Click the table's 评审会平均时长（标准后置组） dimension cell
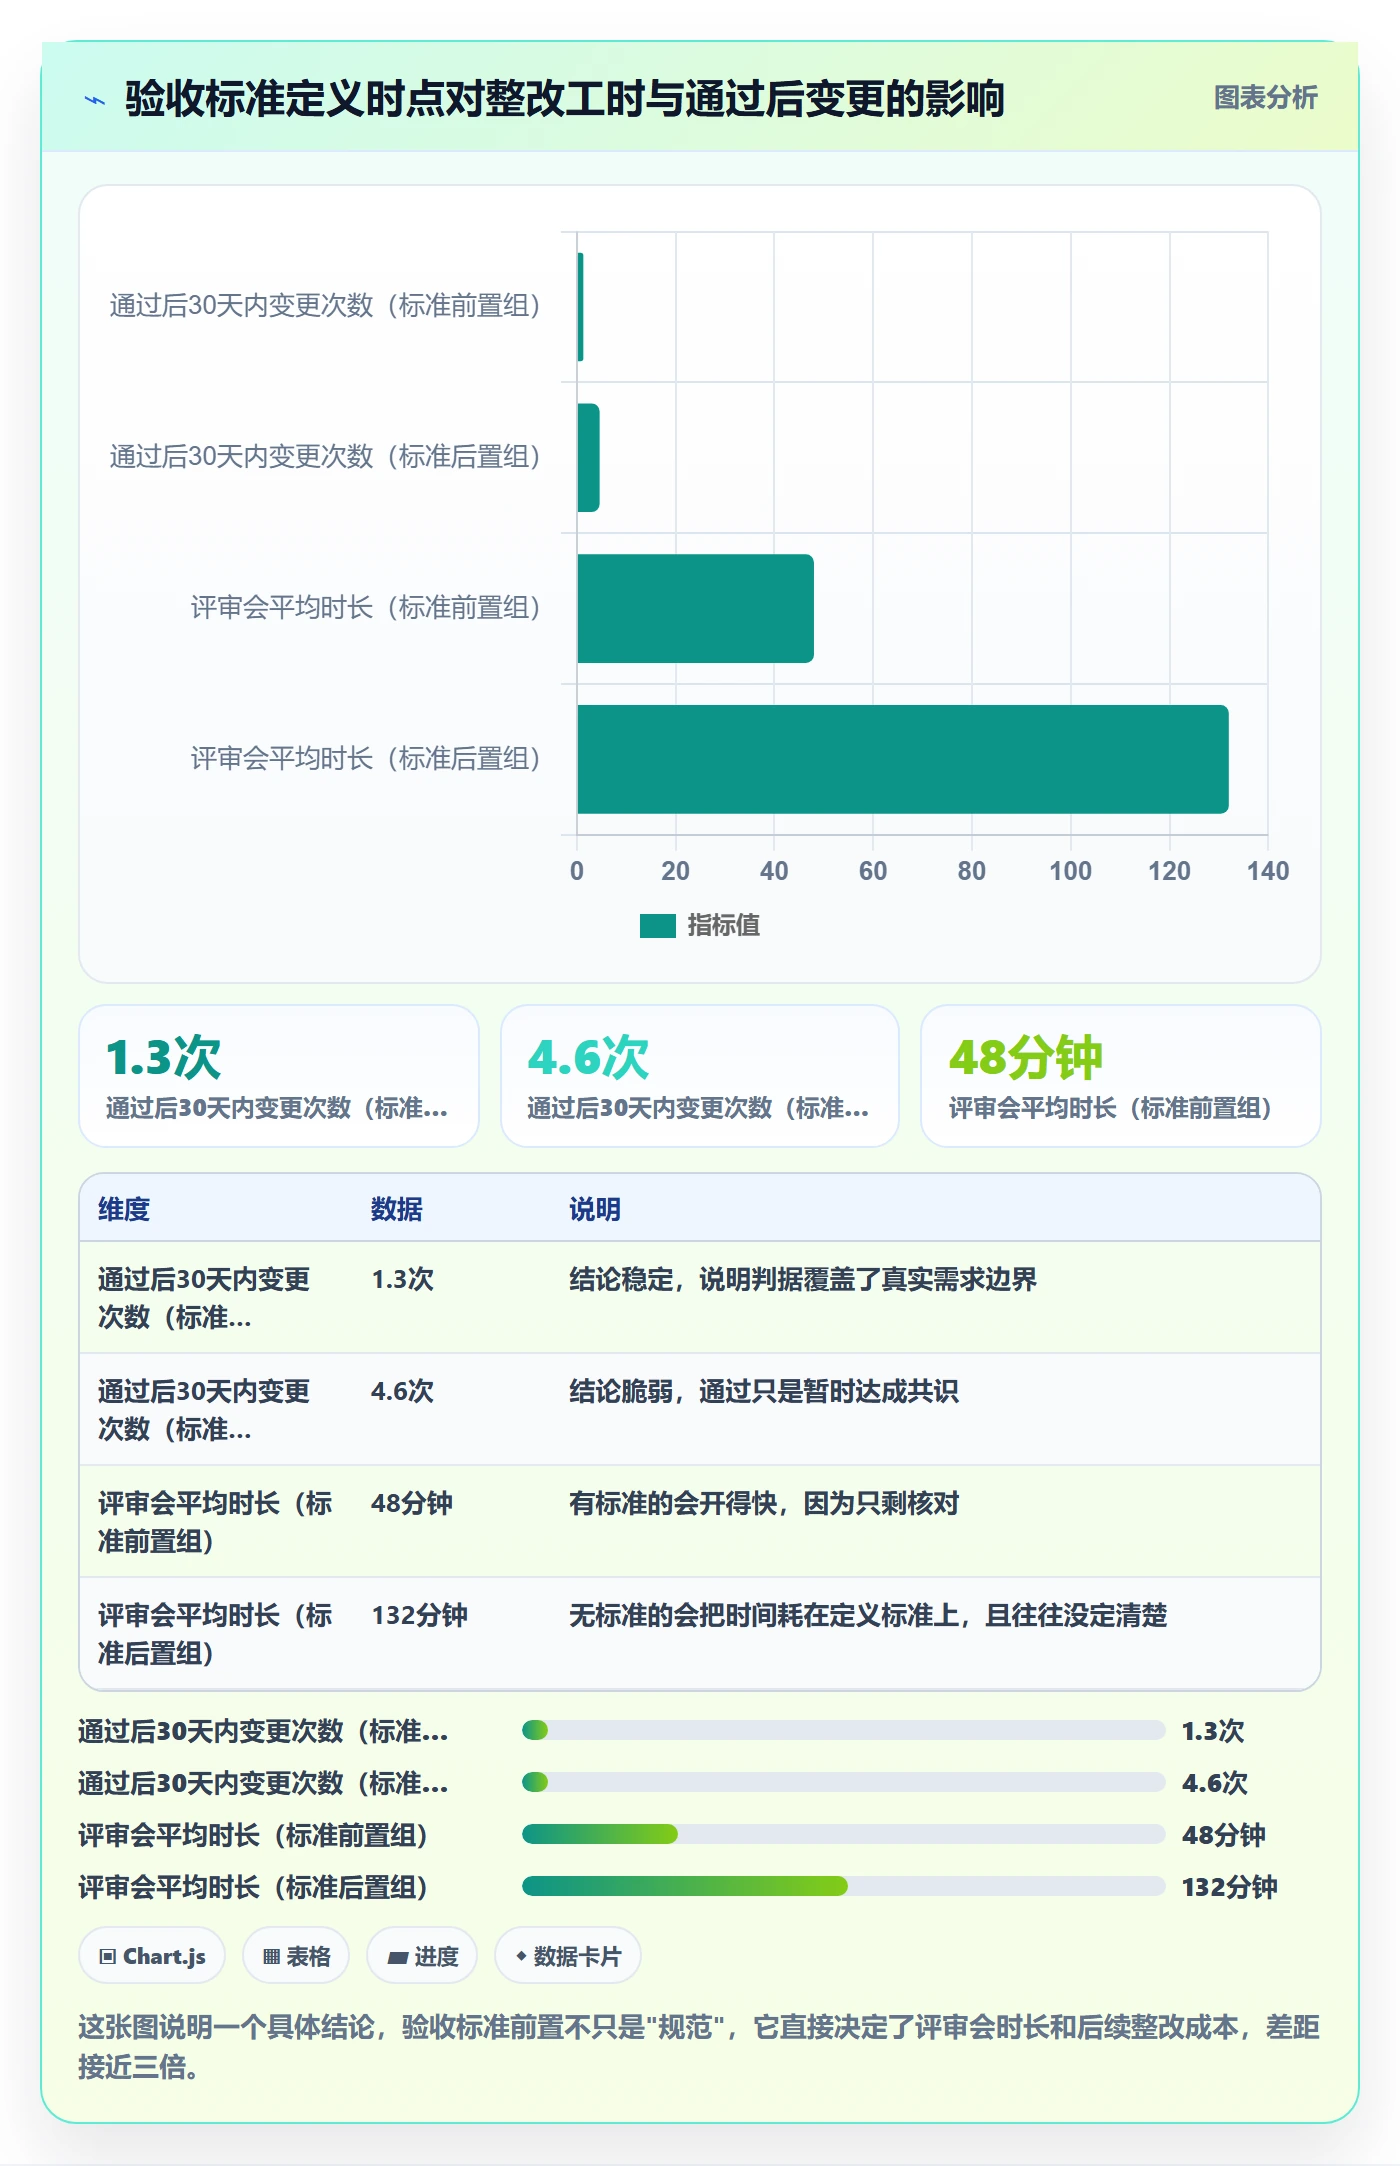Viewport: 1400px width, 2166px height. [x=216, y=1634]
